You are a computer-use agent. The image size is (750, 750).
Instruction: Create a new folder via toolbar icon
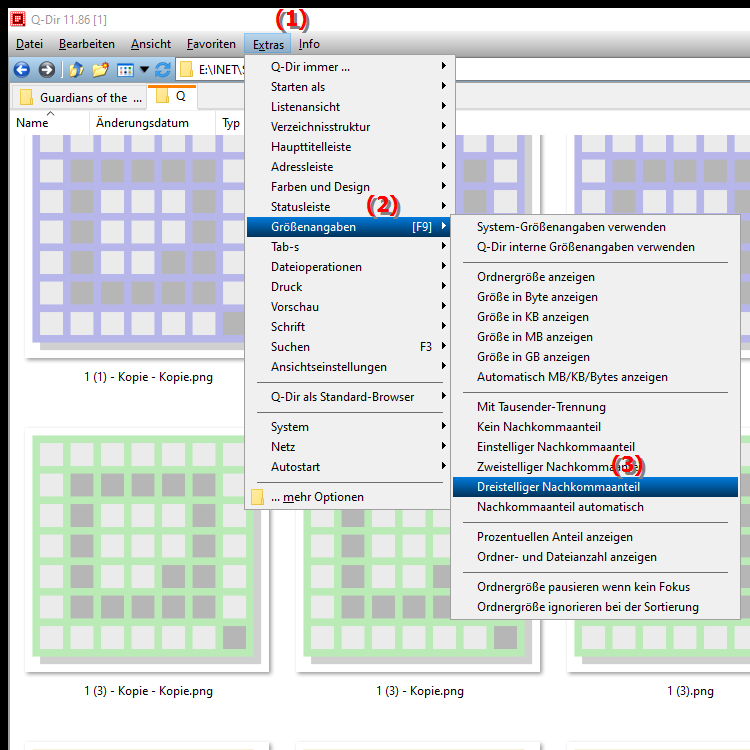coord(100,70)
